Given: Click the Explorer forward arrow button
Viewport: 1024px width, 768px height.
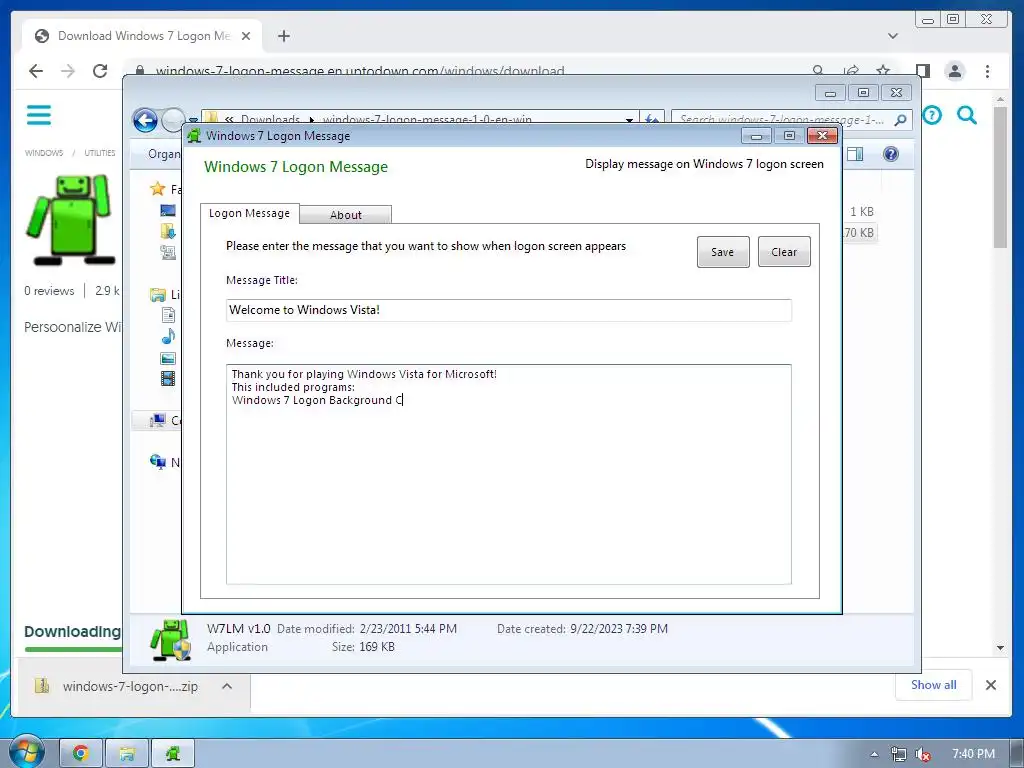Looking at the screenshot, I should pyautogui.click(x=173, y=120).
